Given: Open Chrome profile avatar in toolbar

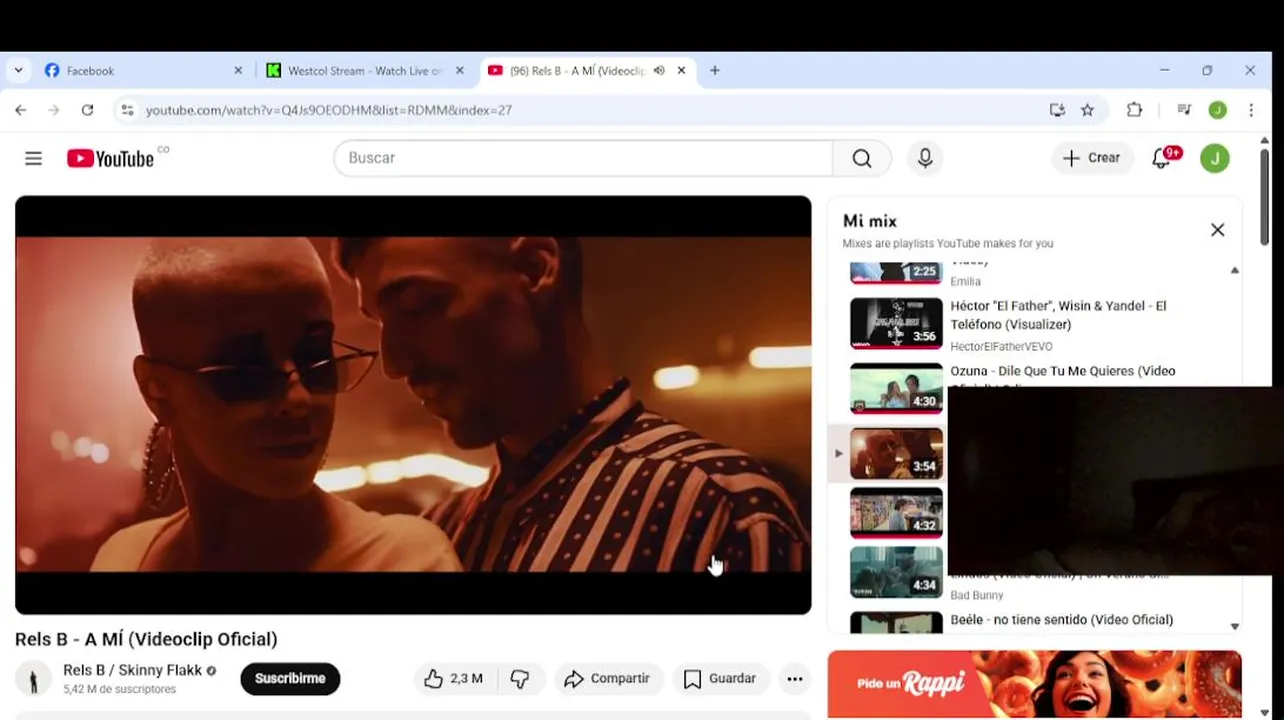Looking at the screenshot, I should point(1217,110).
